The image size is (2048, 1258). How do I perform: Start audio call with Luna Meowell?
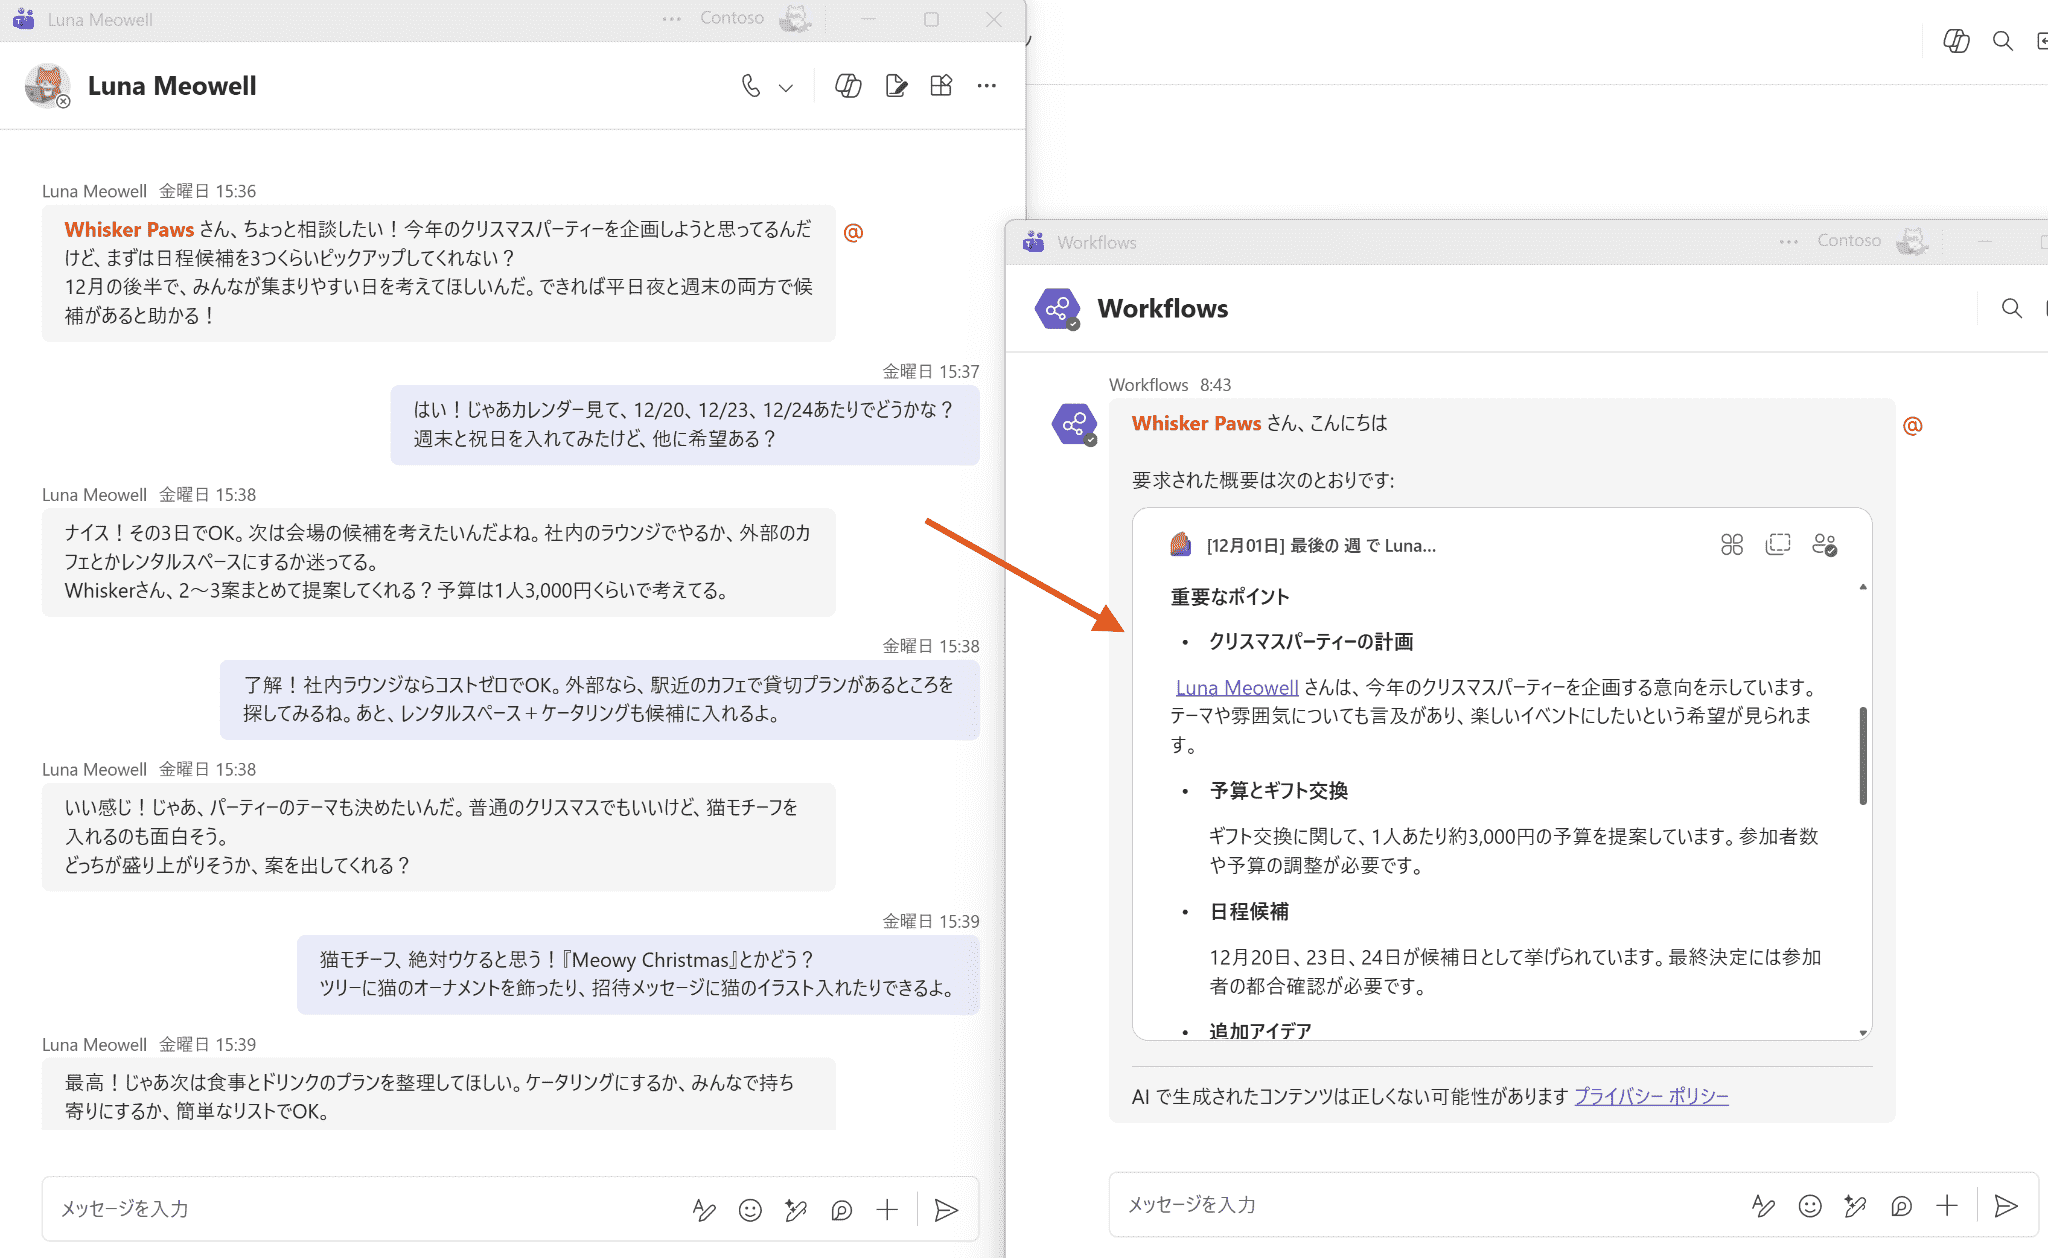(750, 86)
